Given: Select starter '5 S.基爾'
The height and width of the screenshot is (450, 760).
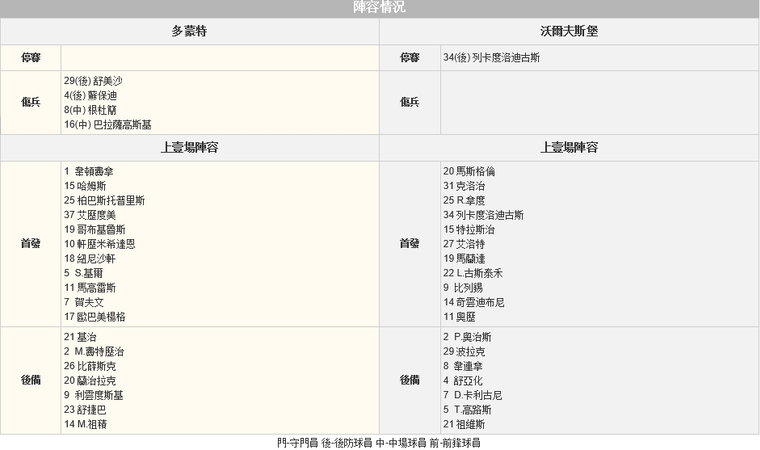Looking at the screenshot, I should (x=83, y=273).
